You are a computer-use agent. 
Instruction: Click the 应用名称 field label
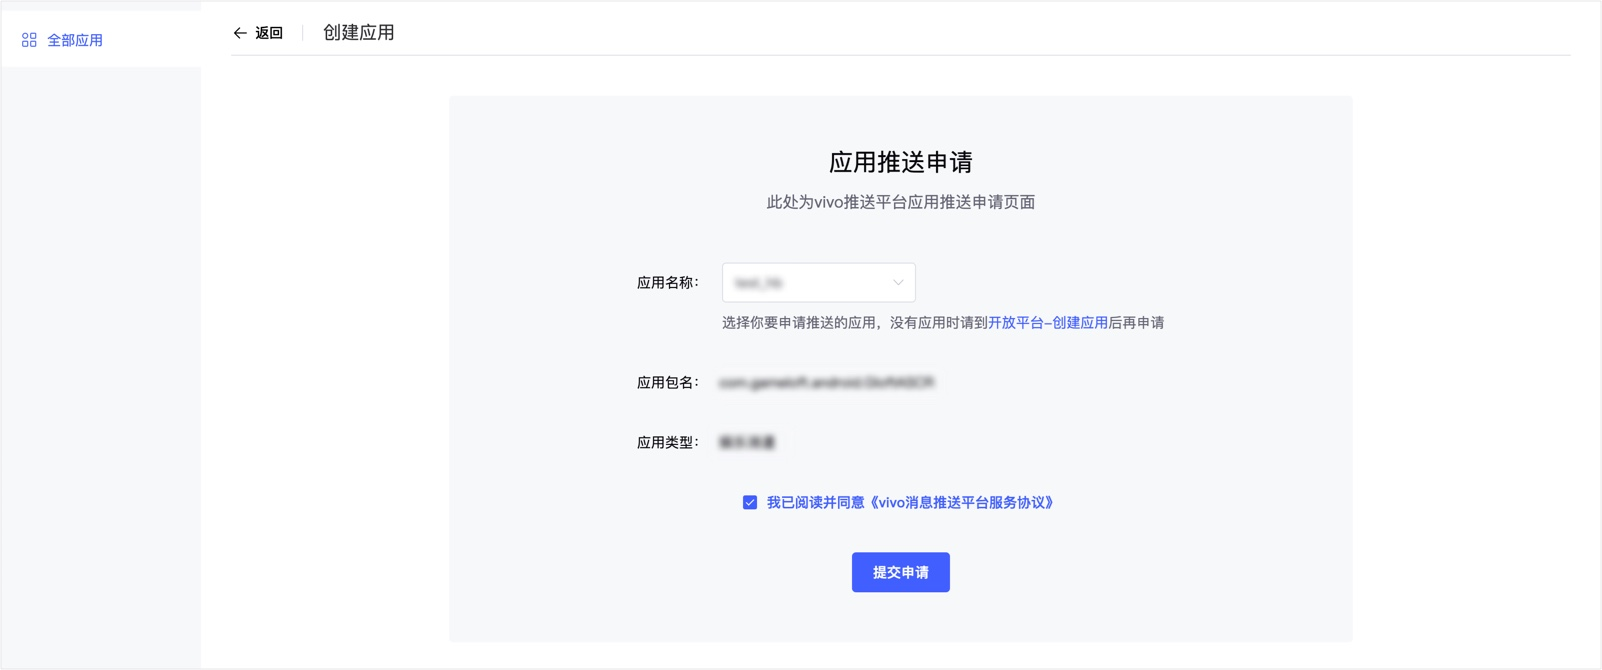point(667,283)
